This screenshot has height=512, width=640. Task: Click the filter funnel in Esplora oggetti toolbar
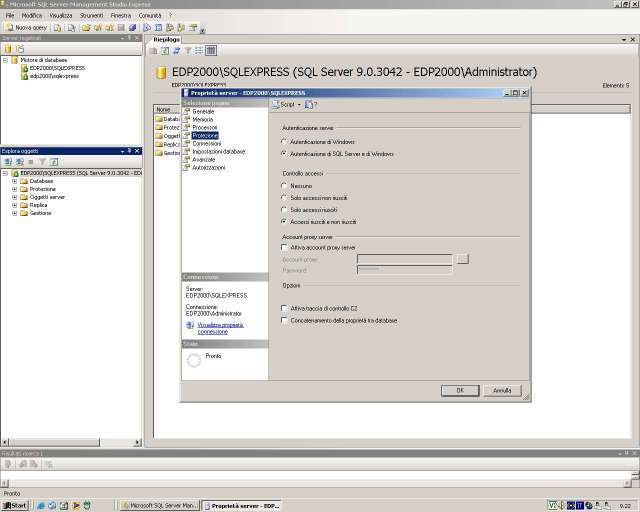[x=42, y=162]
